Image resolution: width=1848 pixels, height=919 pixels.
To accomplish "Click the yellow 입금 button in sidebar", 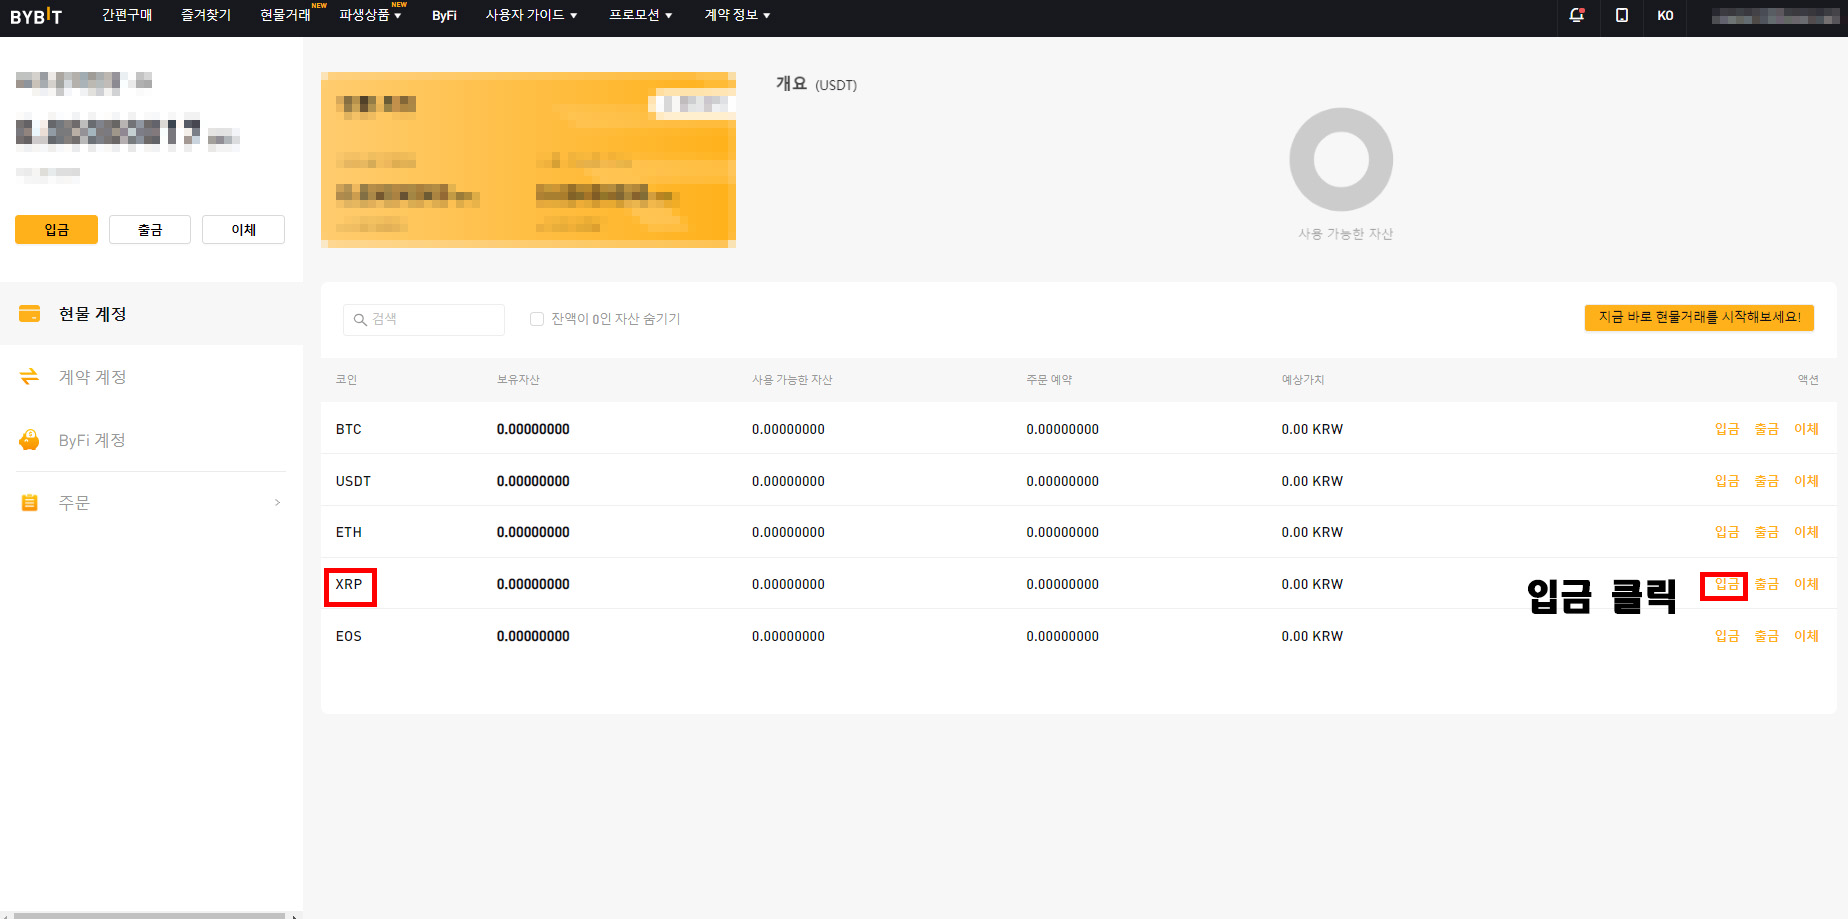I will (x=56, y=230).
